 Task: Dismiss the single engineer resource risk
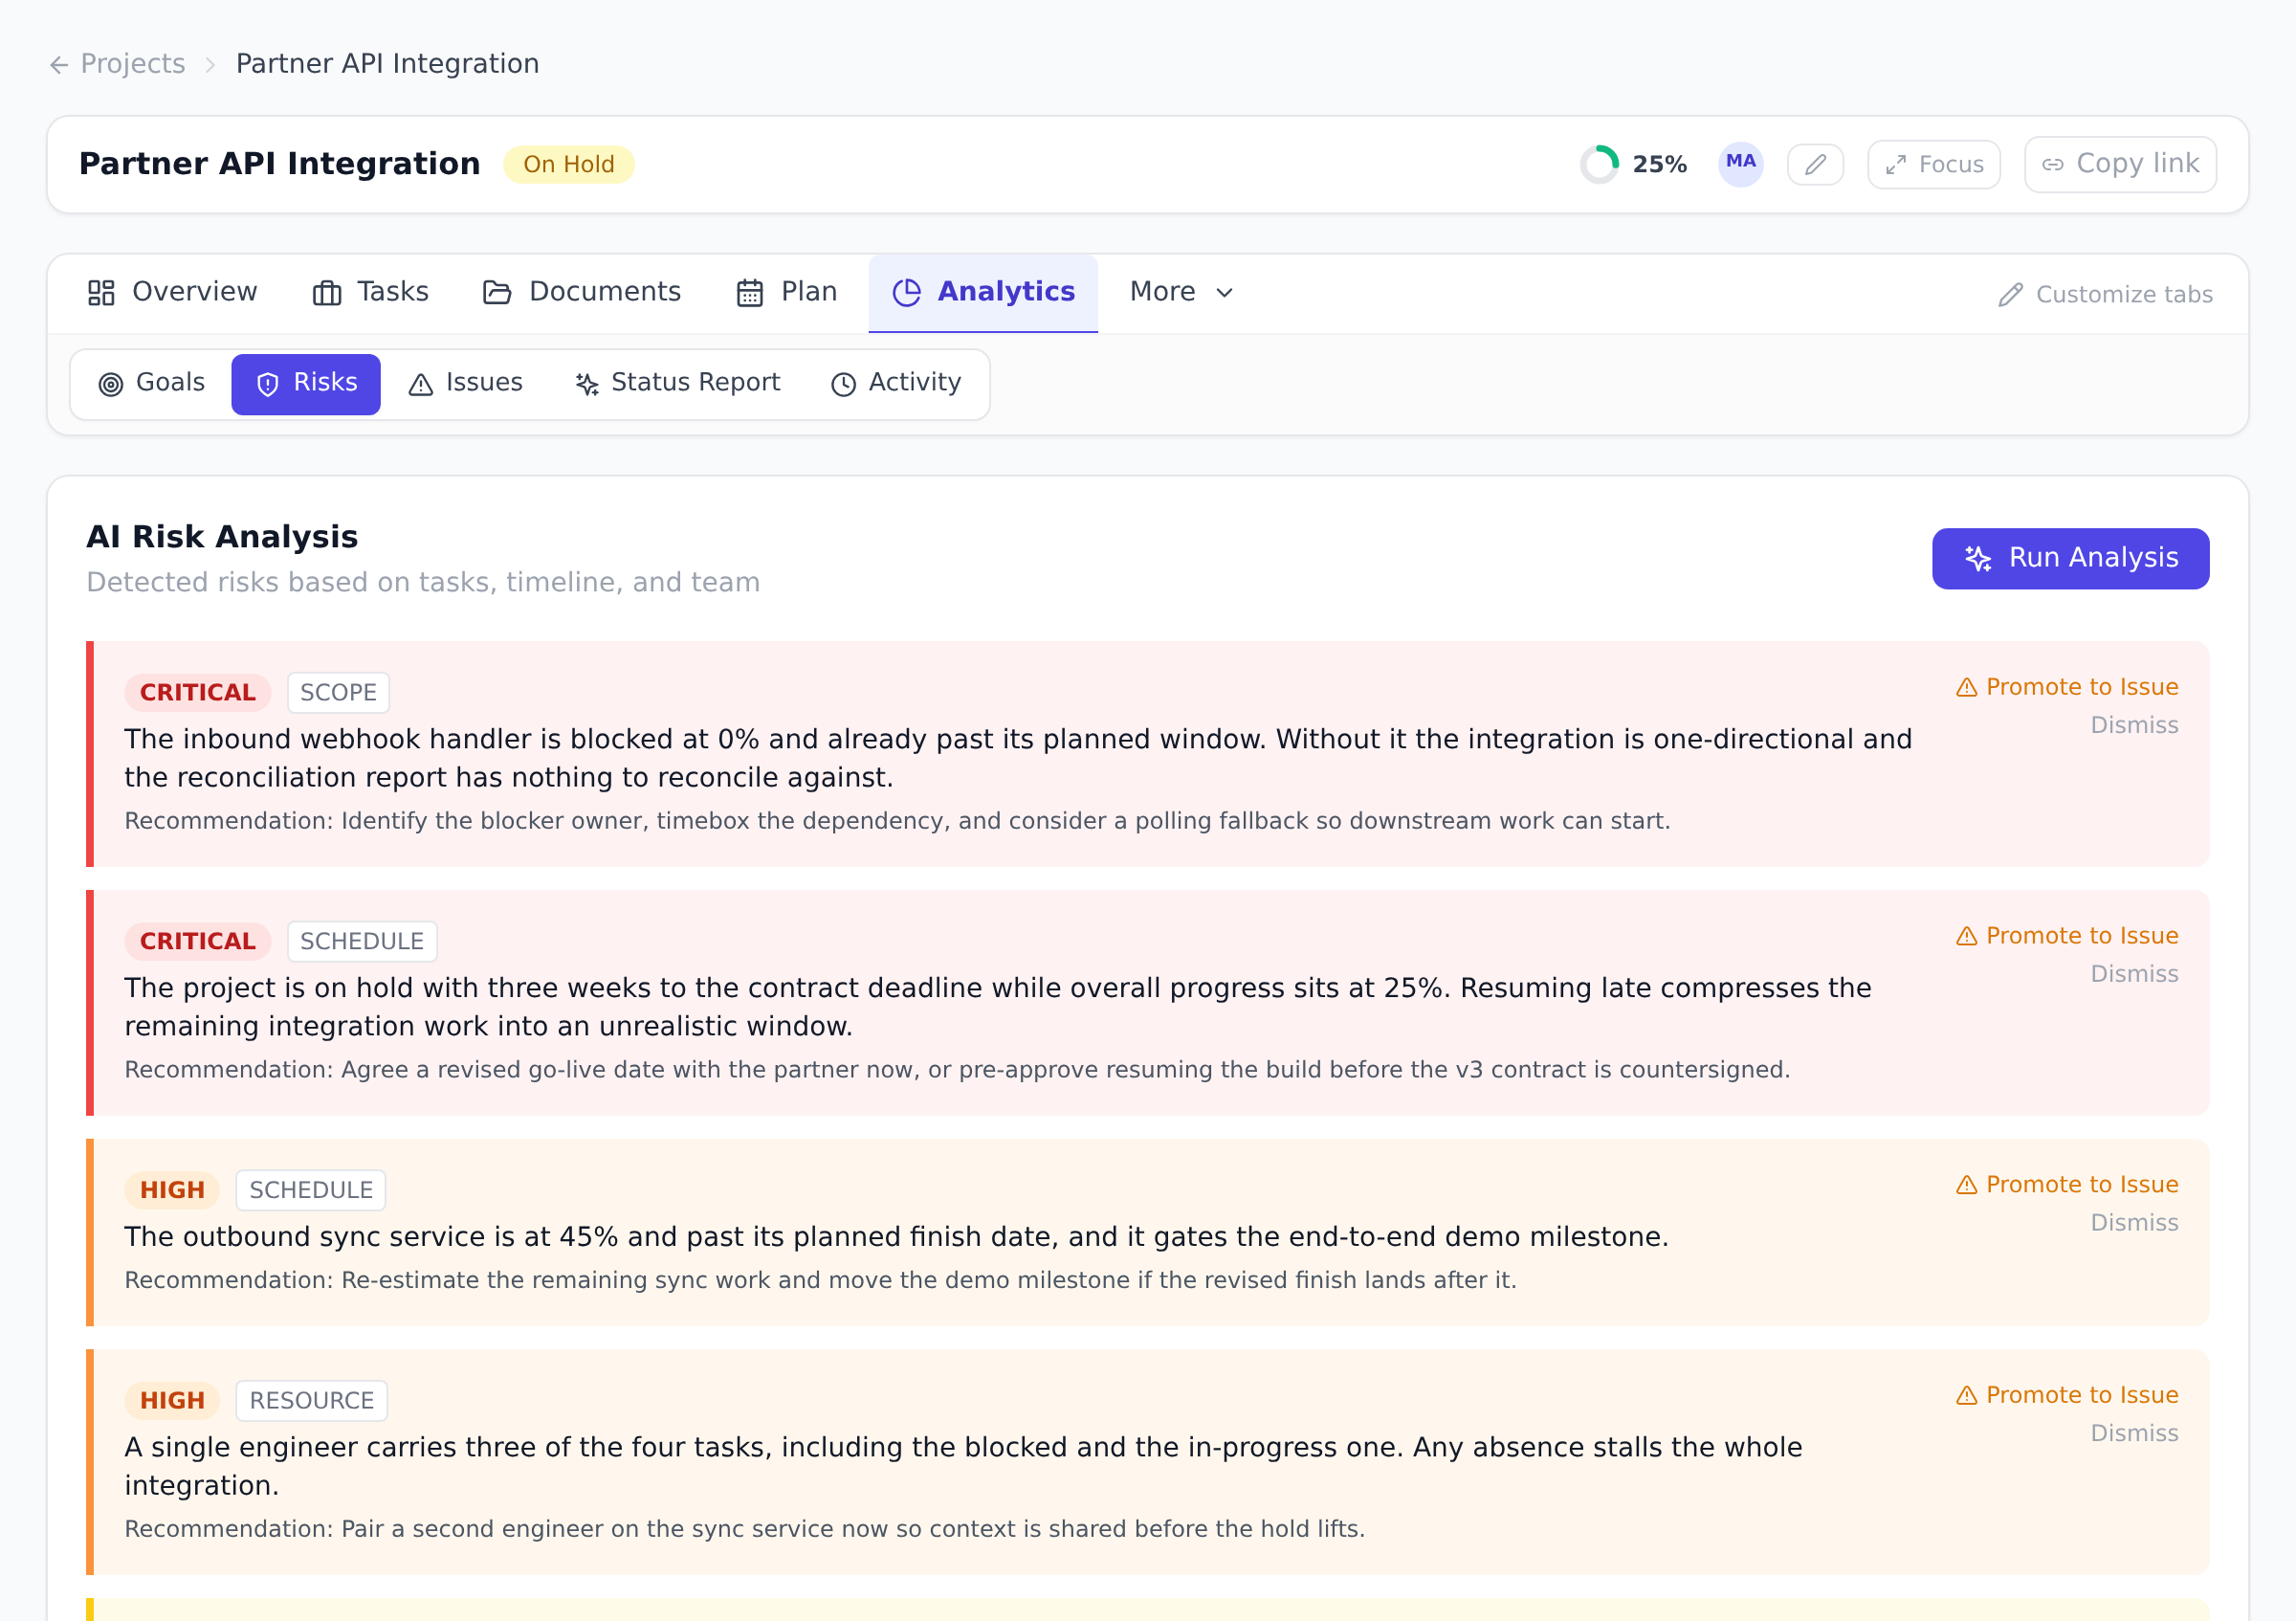[2134, 1434]
